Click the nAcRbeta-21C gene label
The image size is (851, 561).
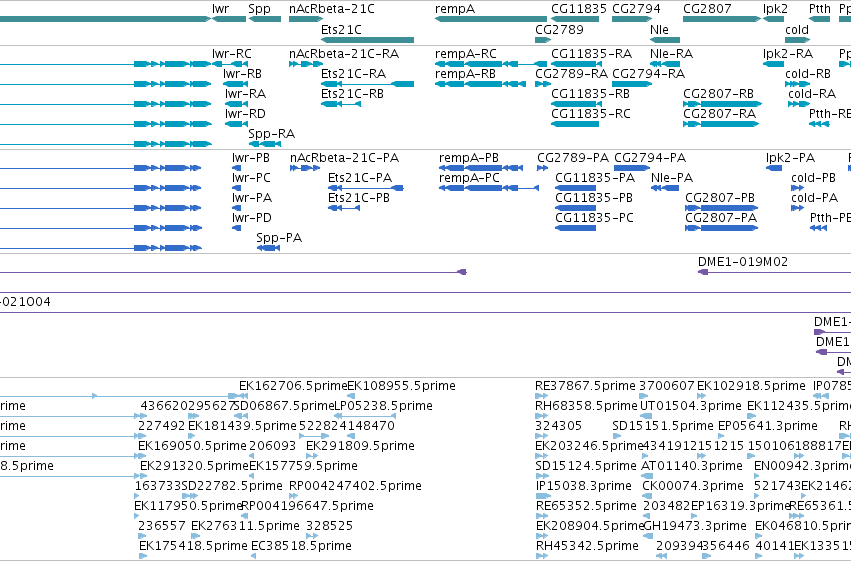(332, 9)
